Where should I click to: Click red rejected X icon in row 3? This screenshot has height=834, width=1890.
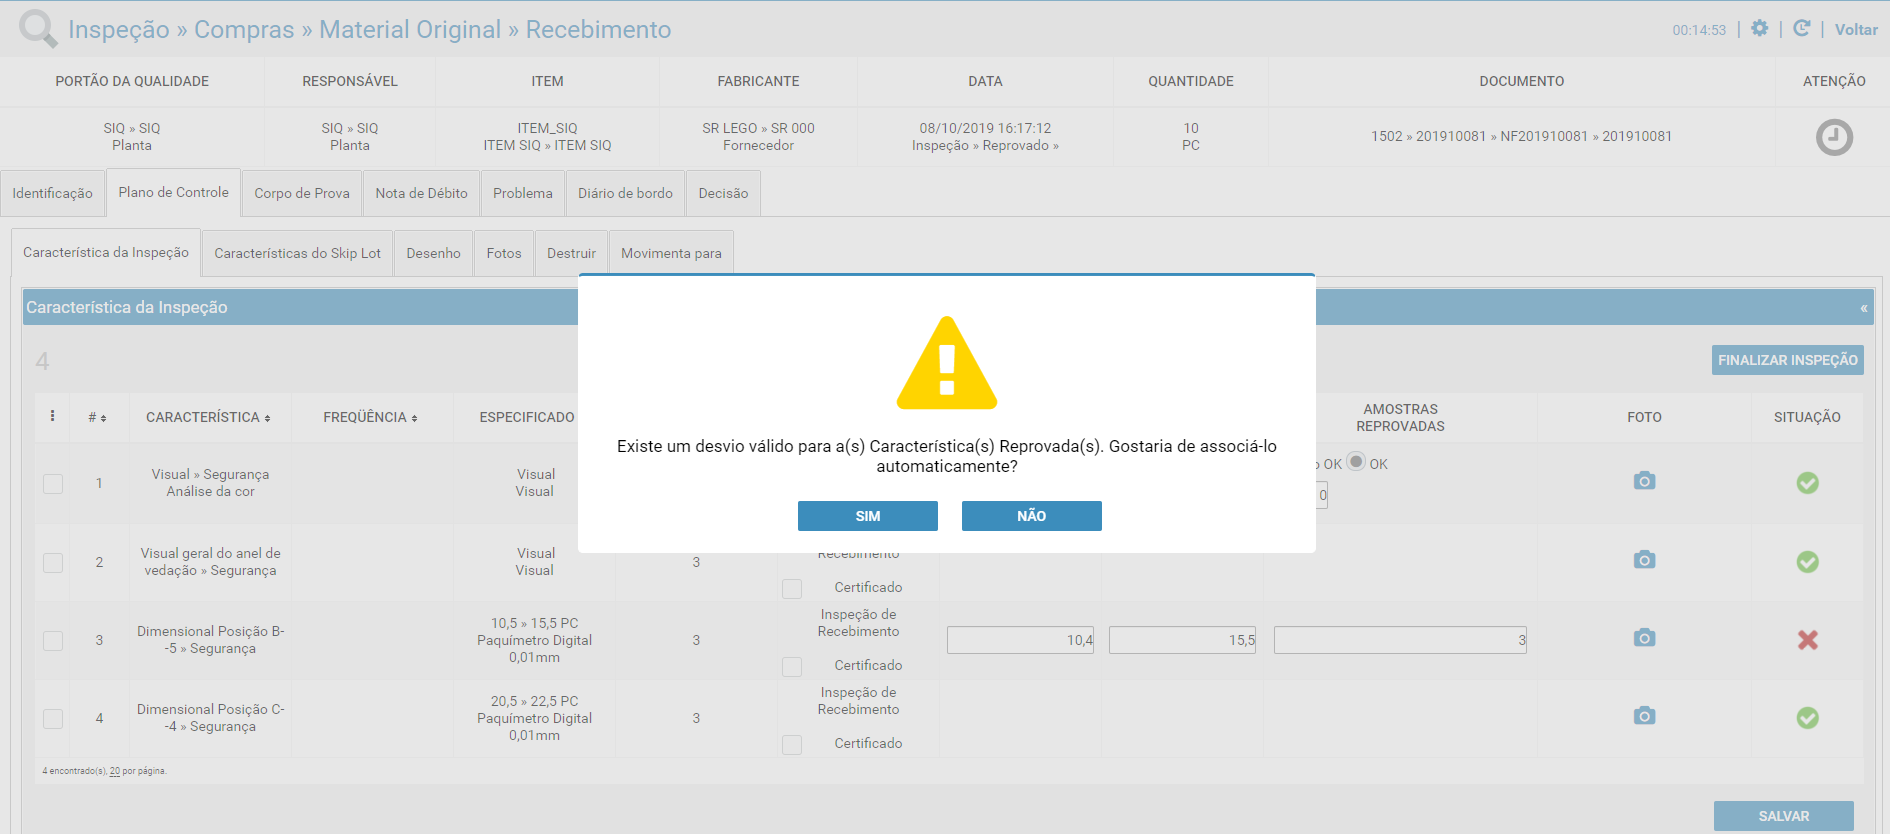(1807, 640)
